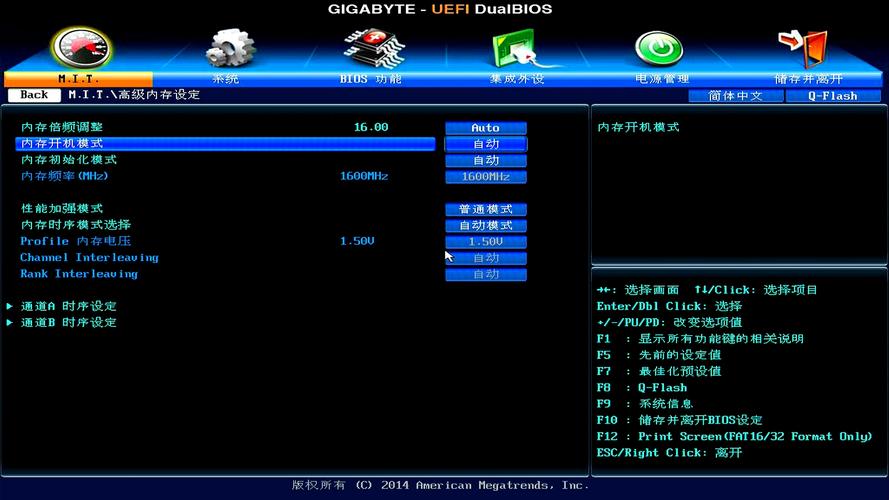Click the F1 function key help line
This screenshot has width=889, height=500.
pos(700,339)
